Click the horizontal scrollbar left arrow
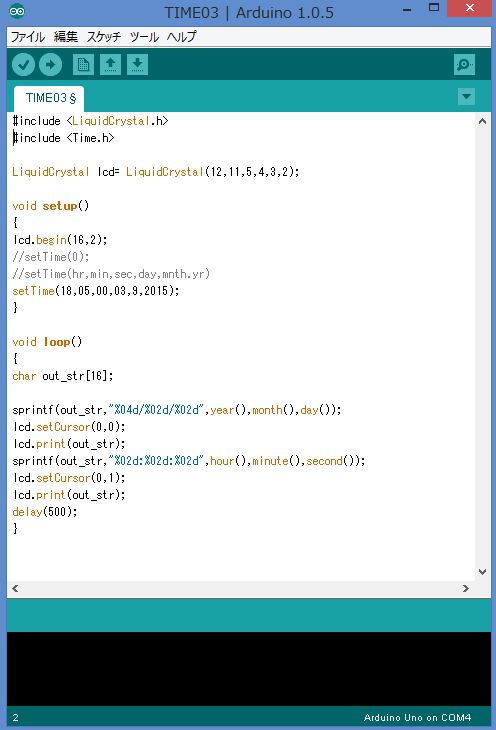The image size is (496, 730). pos(15,588)
